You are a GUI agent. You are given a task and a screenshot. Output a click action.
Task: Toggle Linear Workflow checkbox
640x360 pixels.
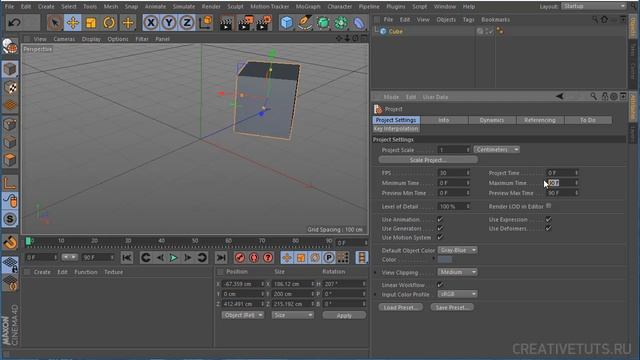tap(440, 284)
